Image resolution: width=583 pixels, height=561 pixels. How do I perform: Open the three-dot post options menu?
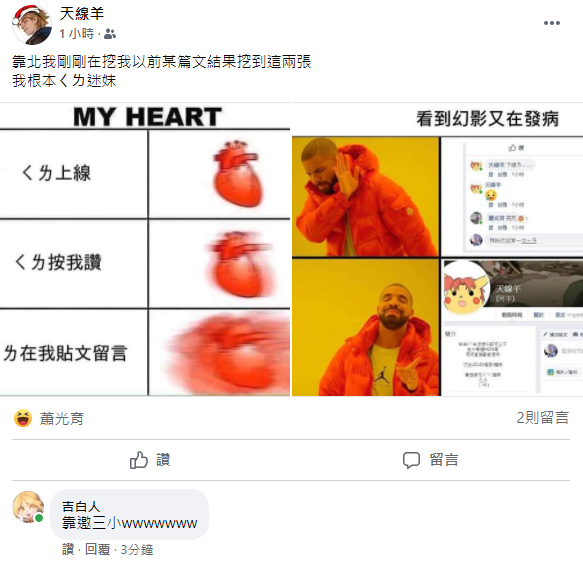click(x=551, y=23)
